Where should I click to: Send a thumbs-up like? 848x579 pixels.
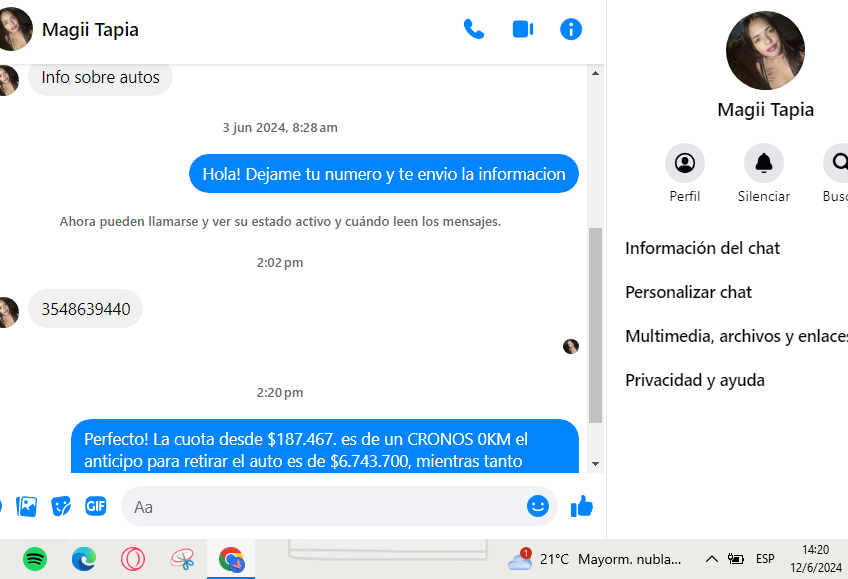tap(582, 507)
